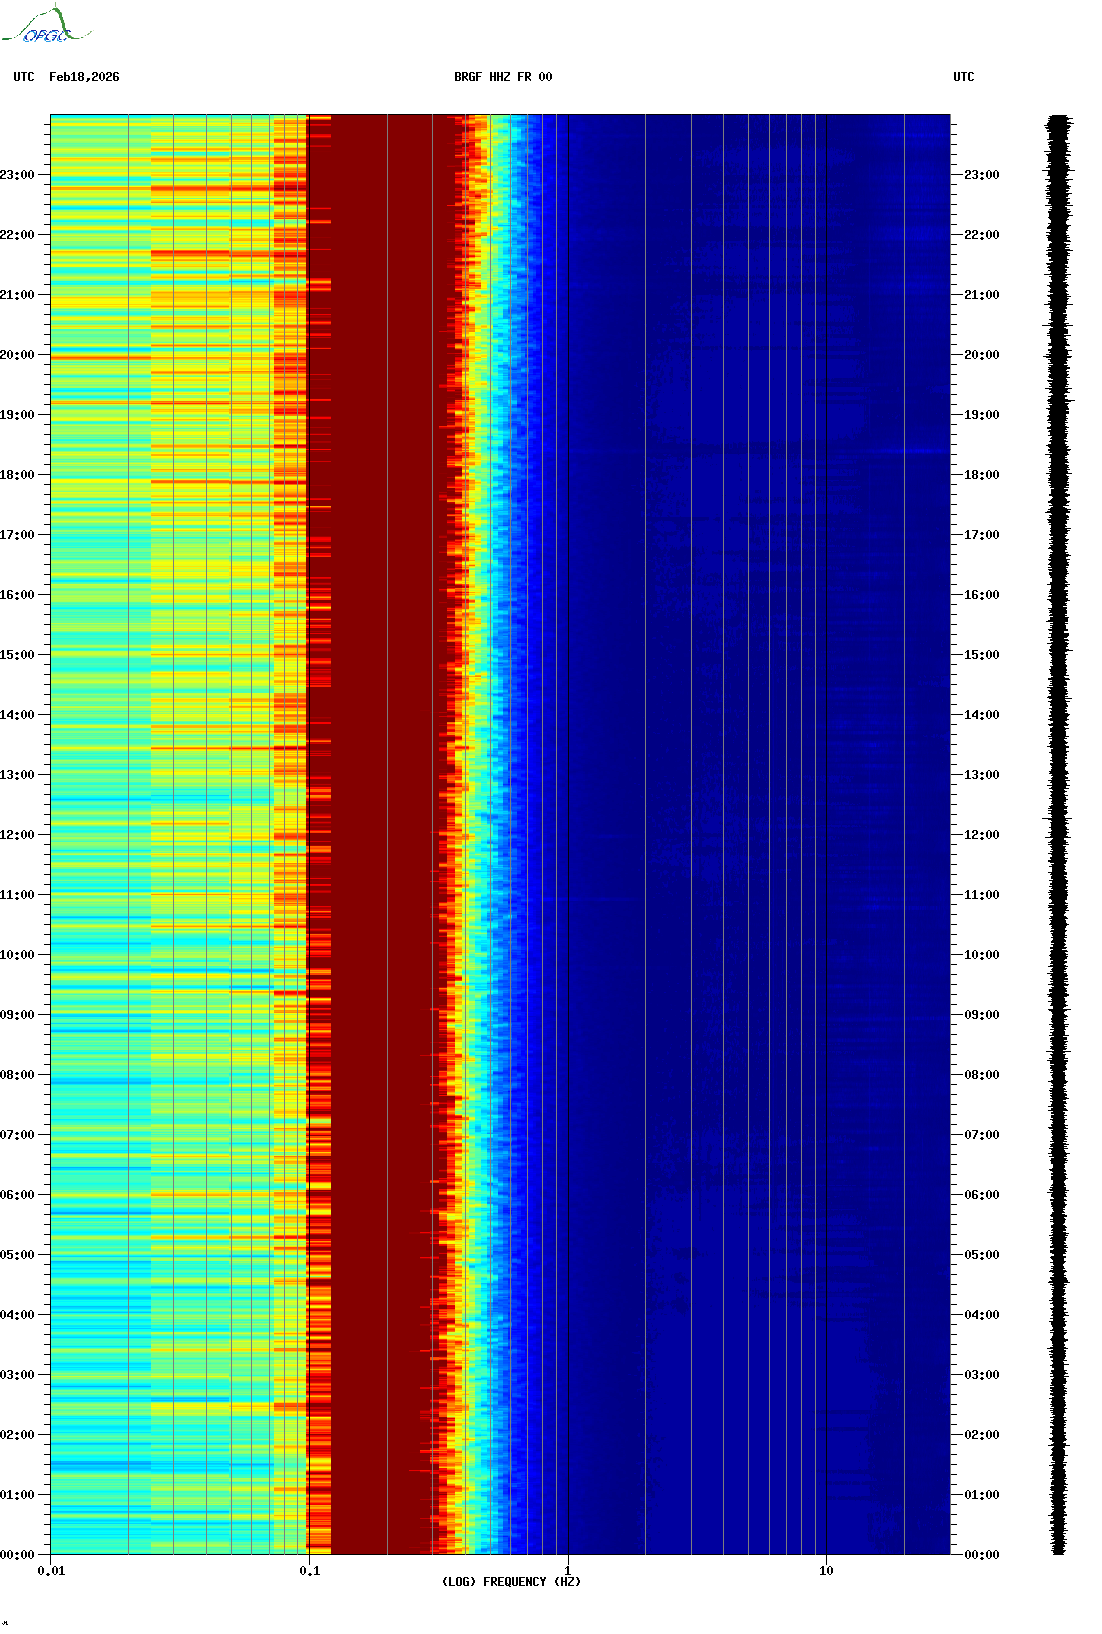Select the 12:00 tick on the left time axis
The width and height of the screenshot is (1102, 1634).
click(x=18, y=835)
